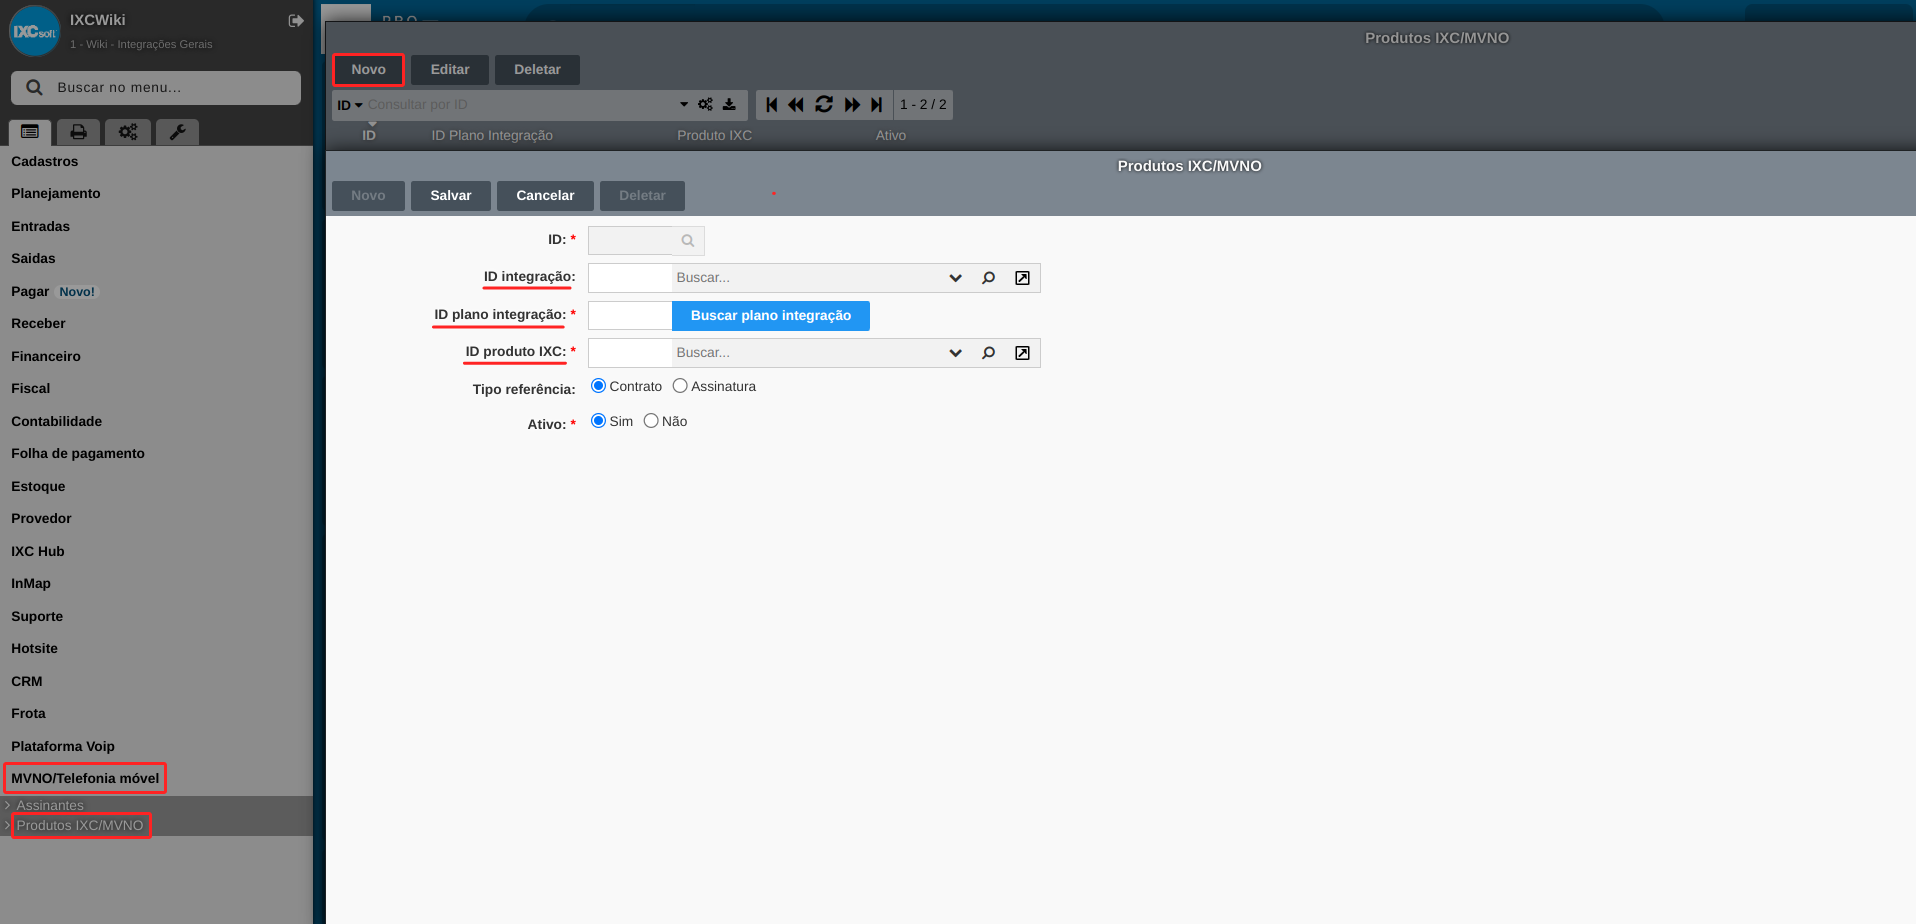Click the refresh icon in pagination toolbar

click(824, 105)
